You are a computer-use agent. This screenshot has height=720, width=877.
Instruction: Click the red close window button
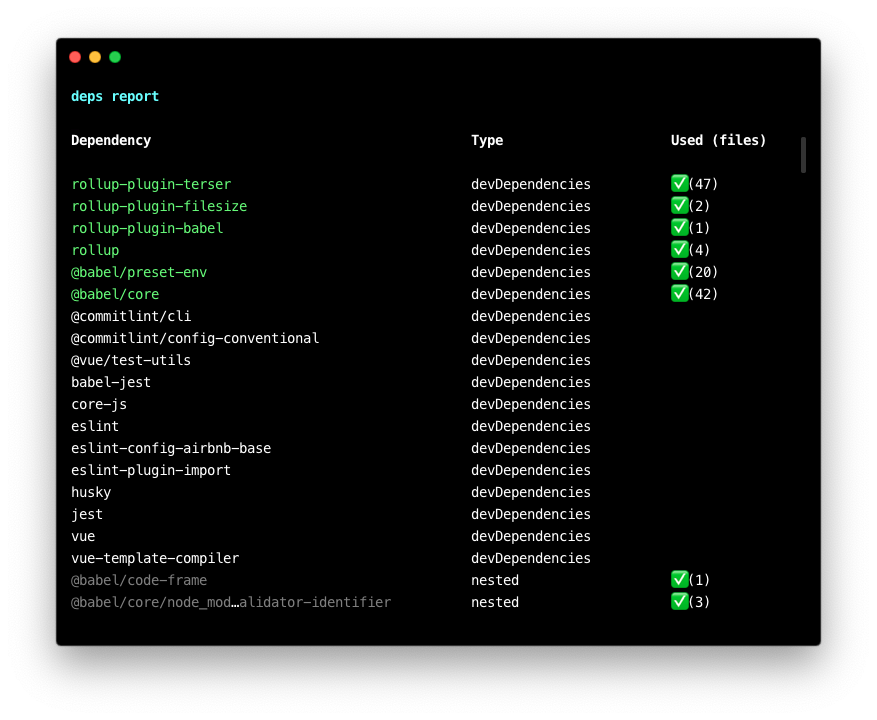tap(75, 57)
